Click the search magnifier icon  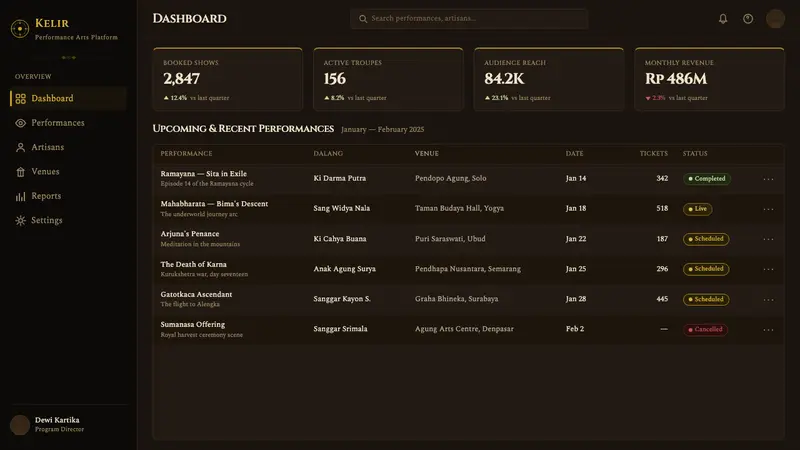point(363,19)
